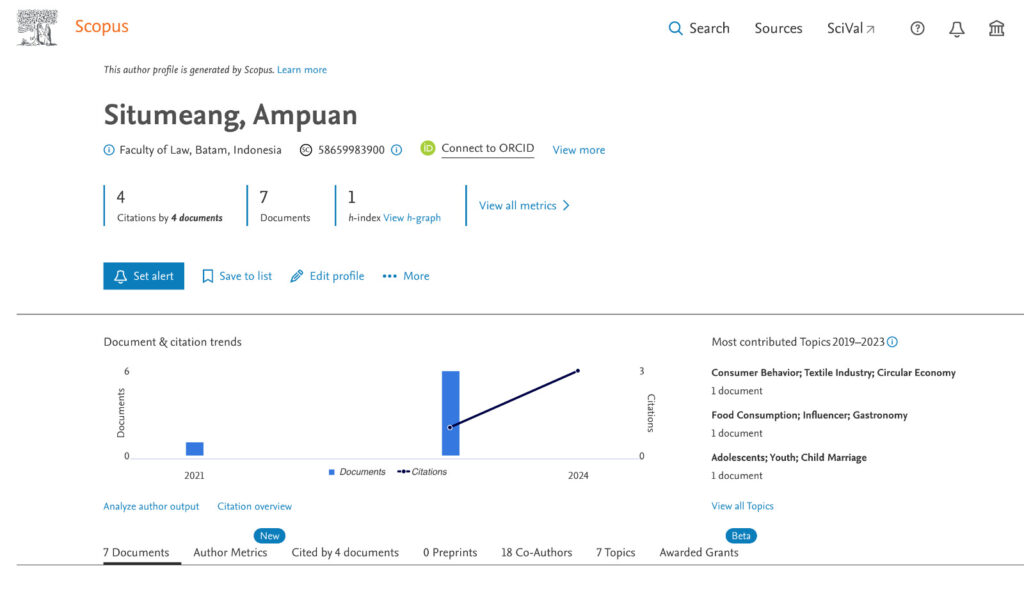
Task: Open help question mark icon
Action: pos(917,28)
